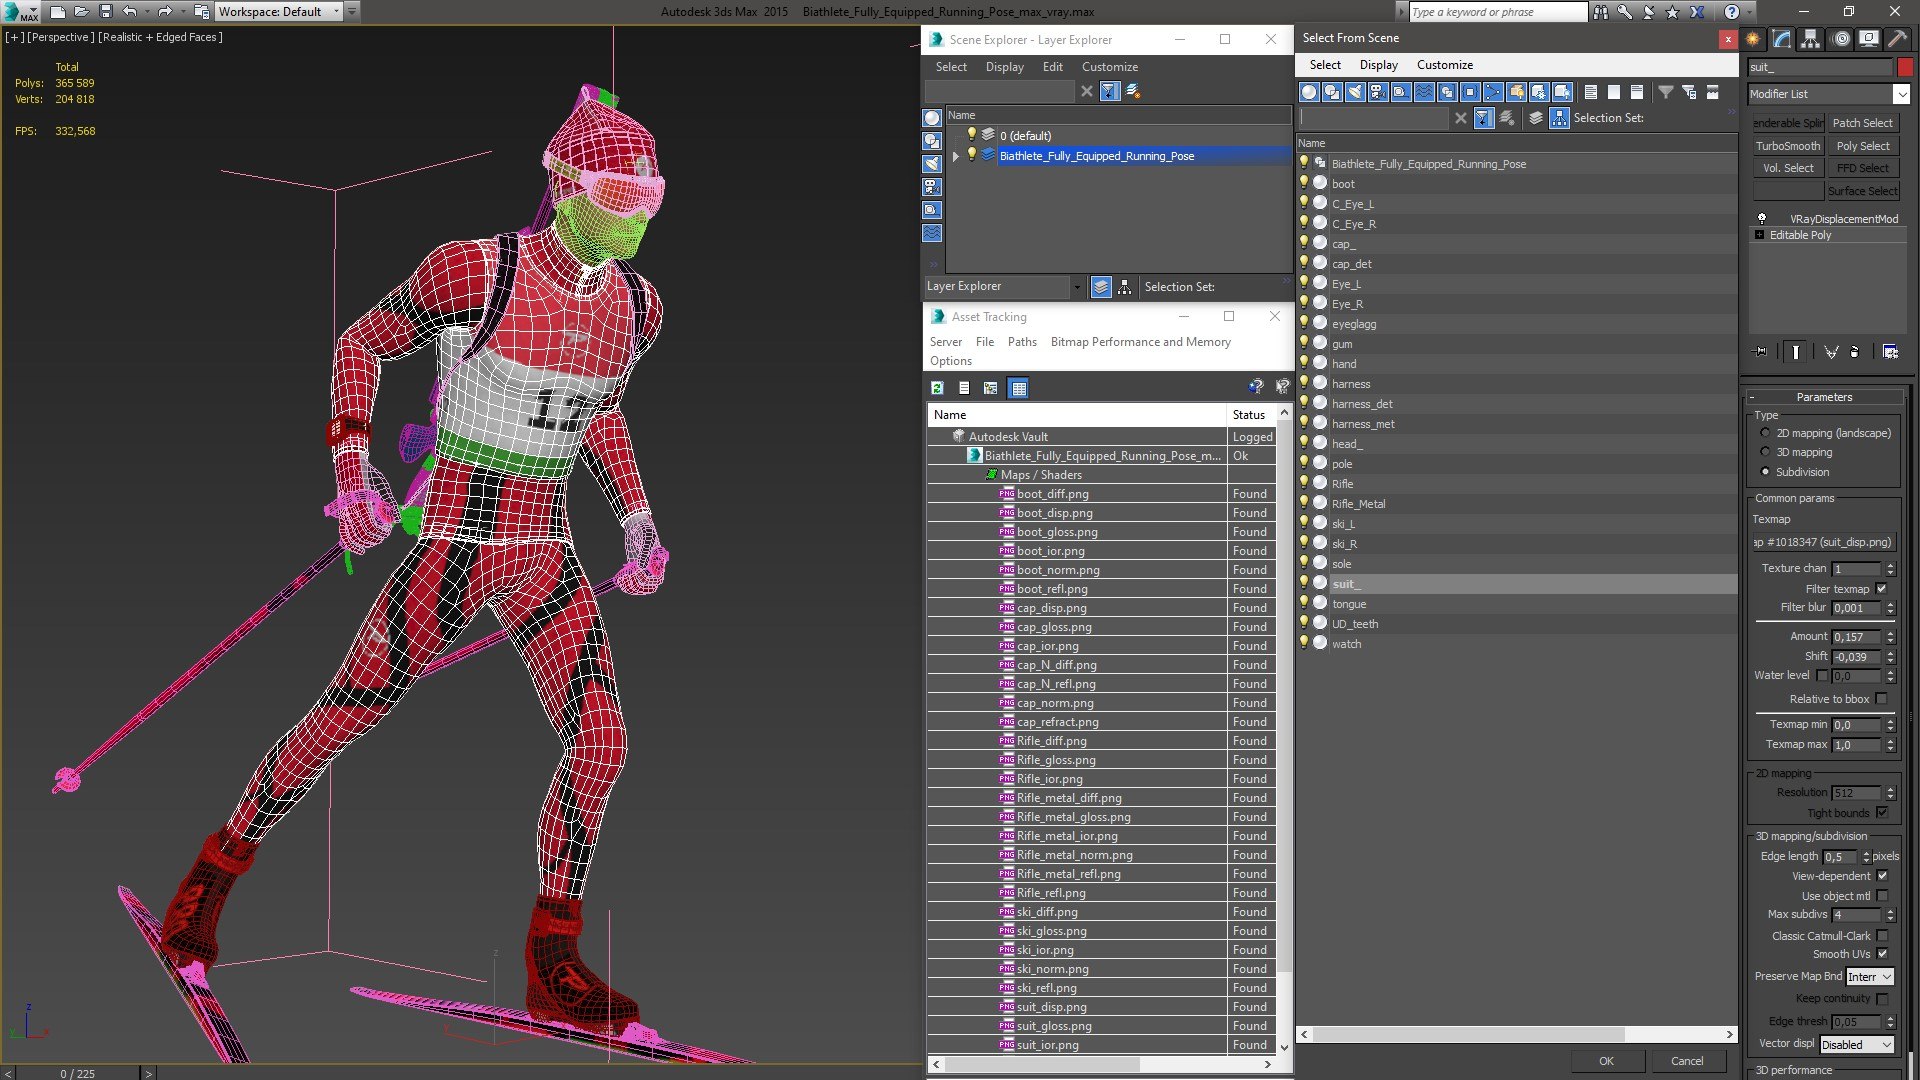This screenshot has height=1080, width=1920.
Task: Toggle VRayDisplacementMod lightbulb in modifier stack
Action: 1762,218
